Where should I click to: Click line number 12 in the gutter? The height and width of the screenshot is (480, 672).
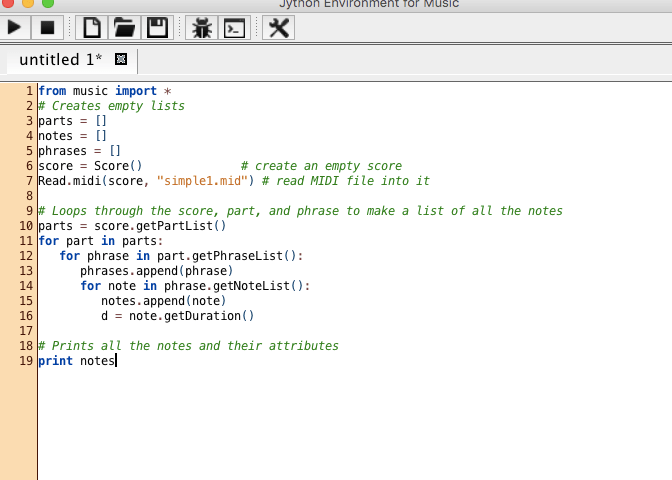[27, 256]
